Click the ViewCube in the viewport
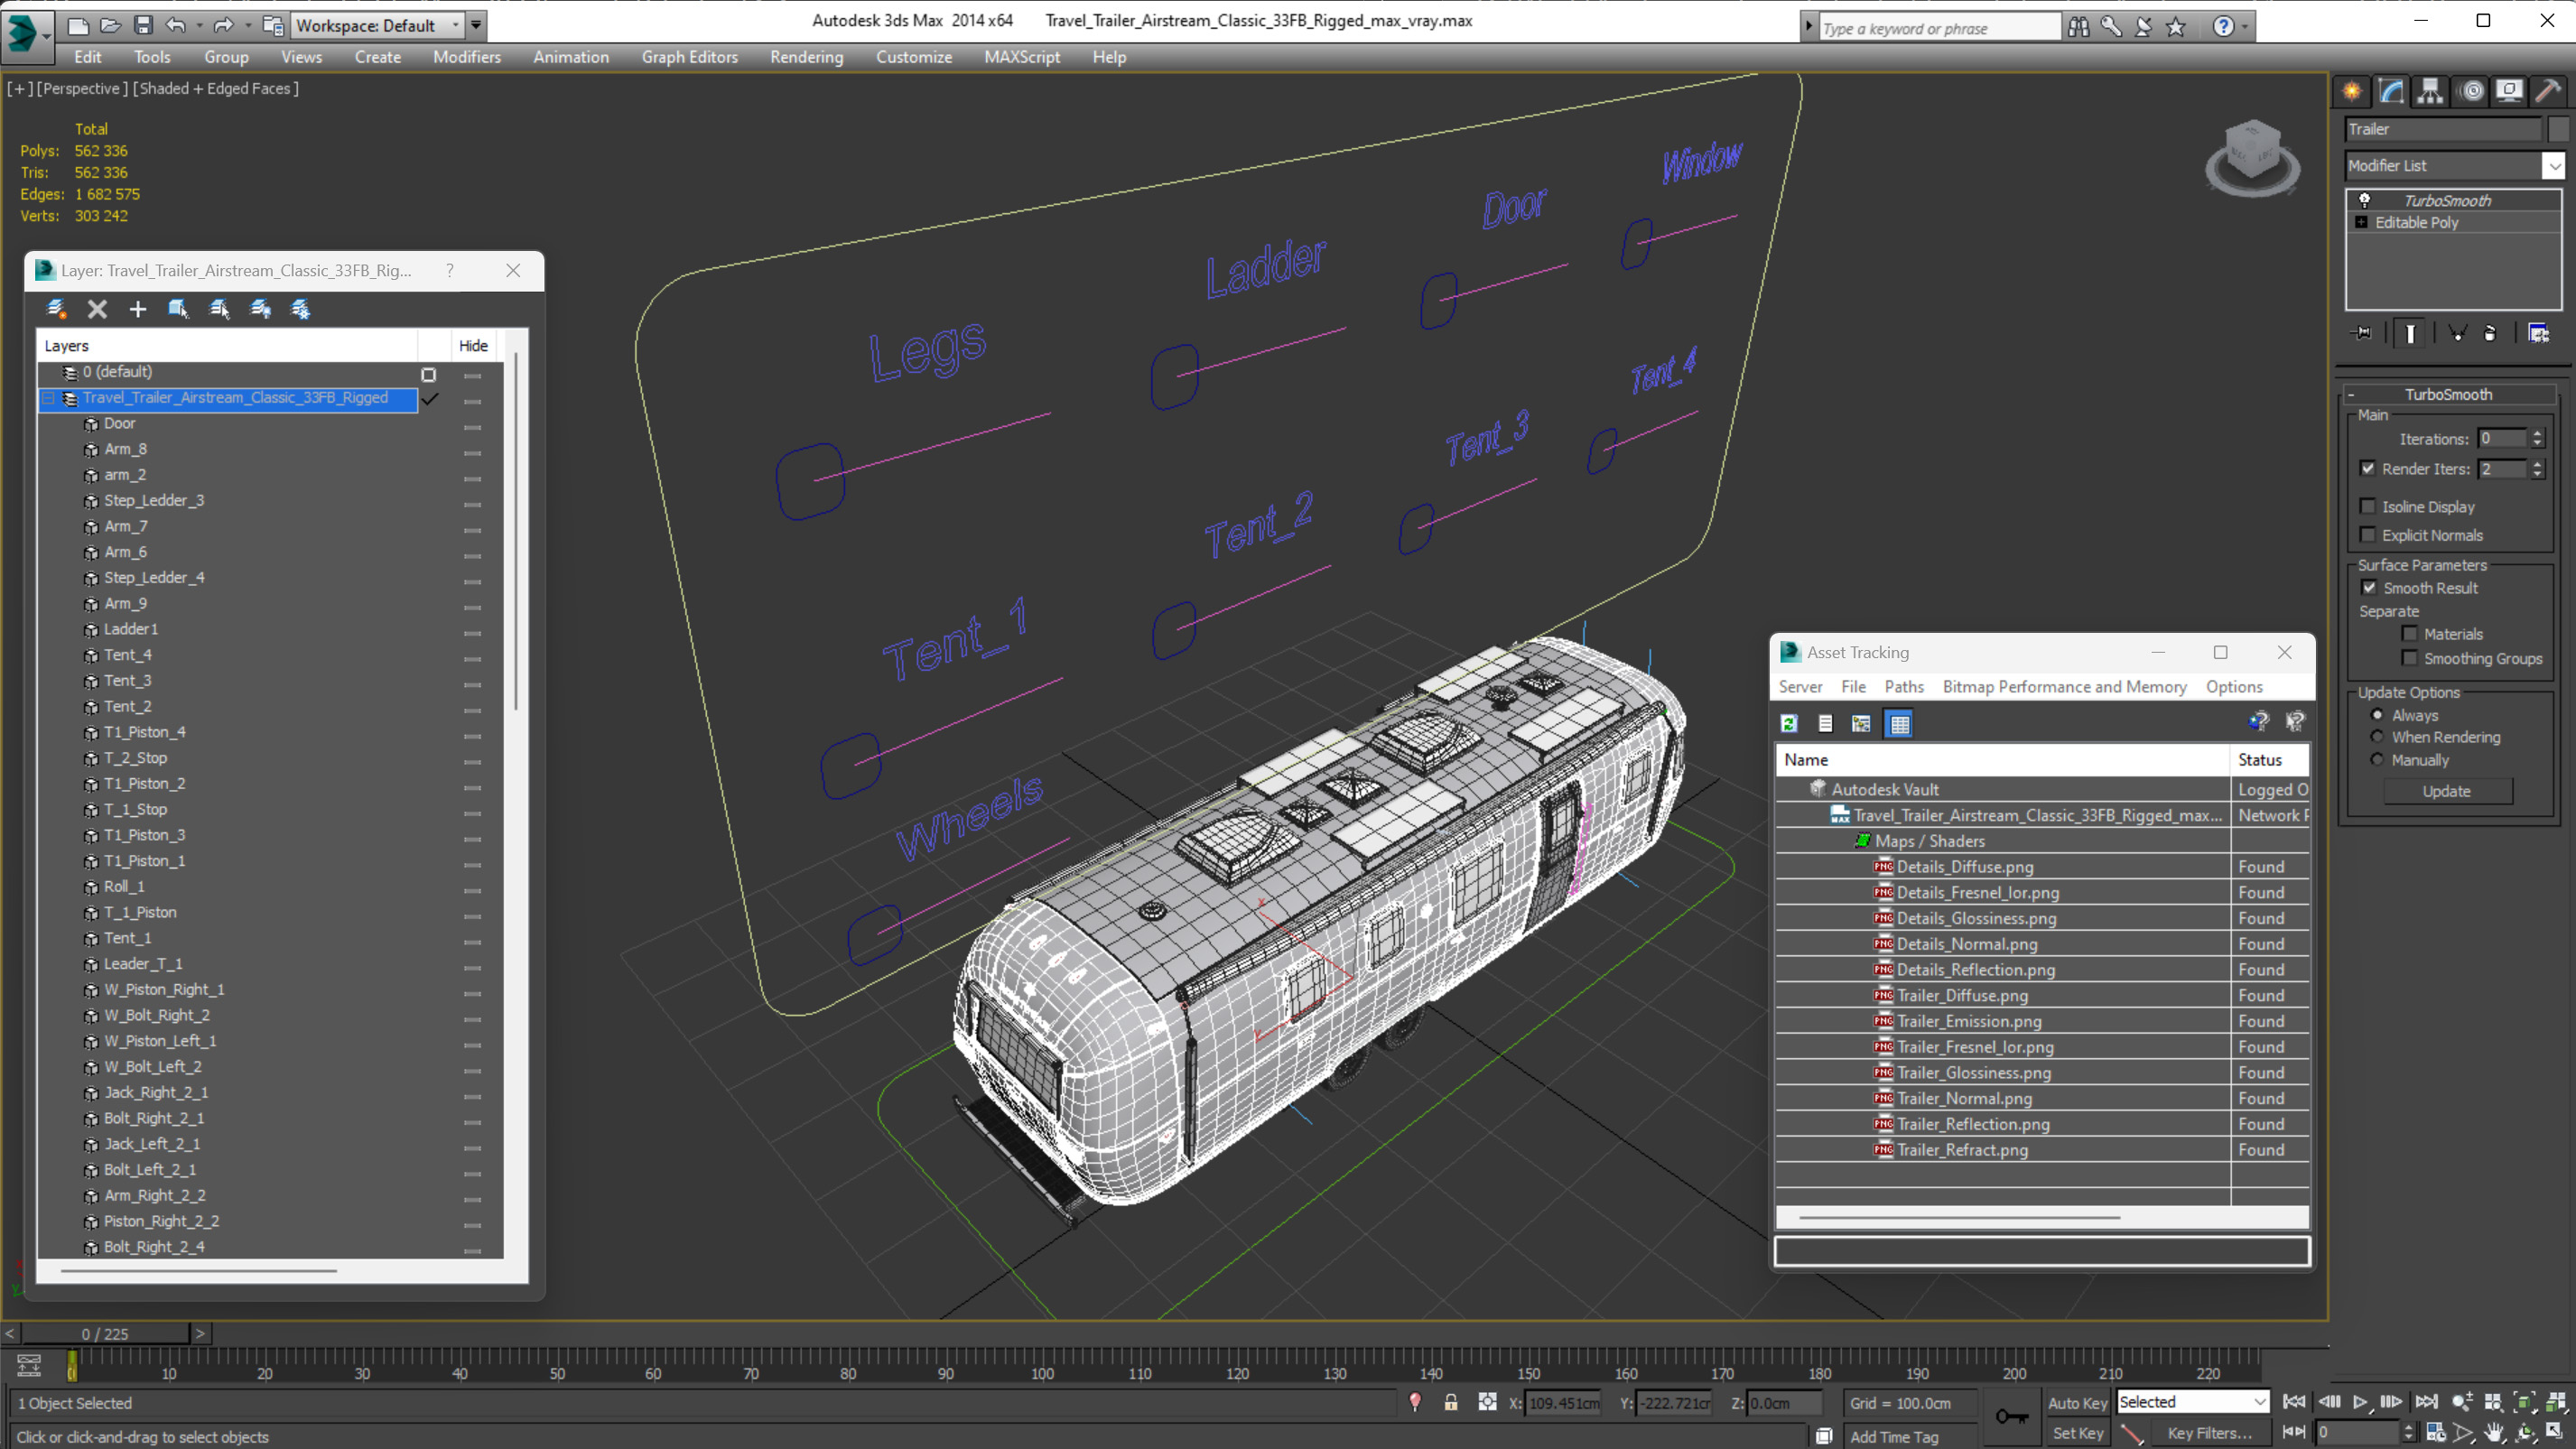 2252,156
